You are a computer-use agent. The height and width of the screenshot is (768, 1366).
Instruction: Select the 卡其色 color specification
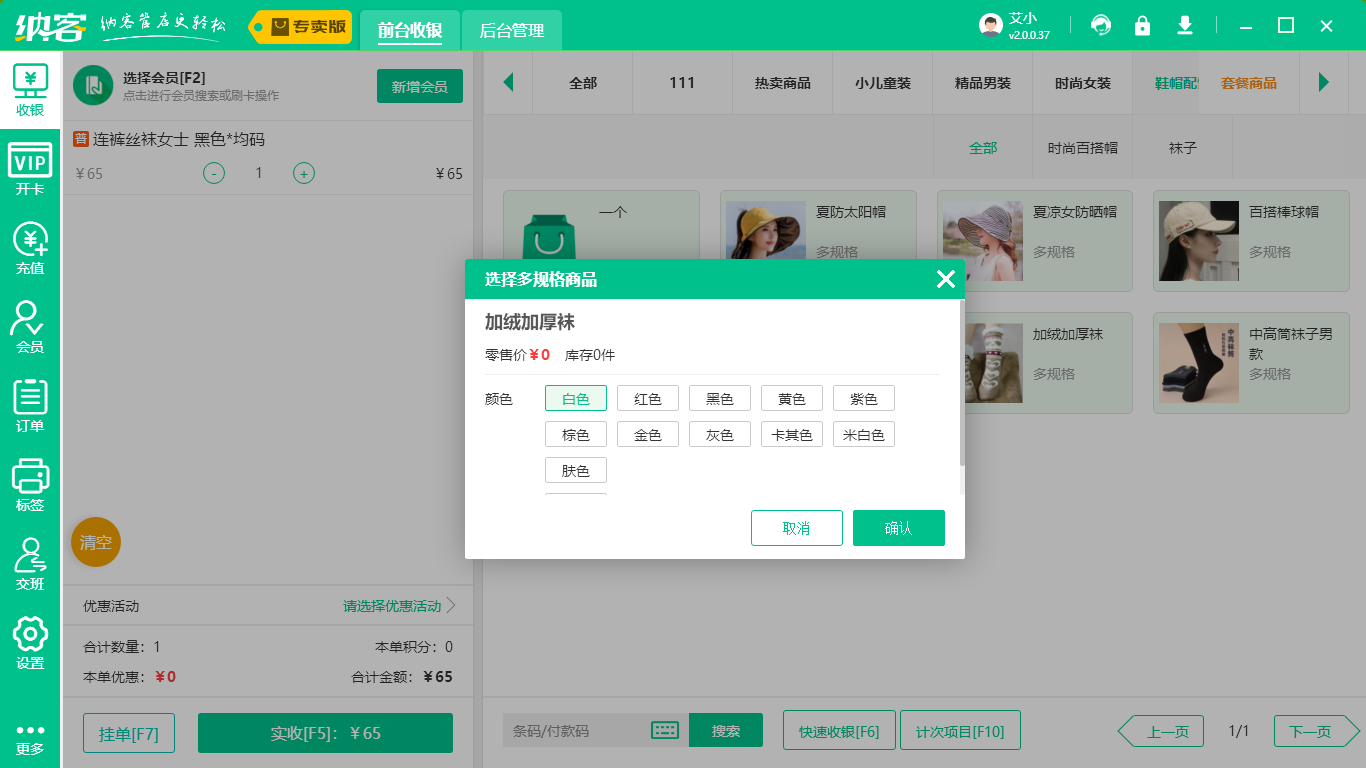click(792, 433)
